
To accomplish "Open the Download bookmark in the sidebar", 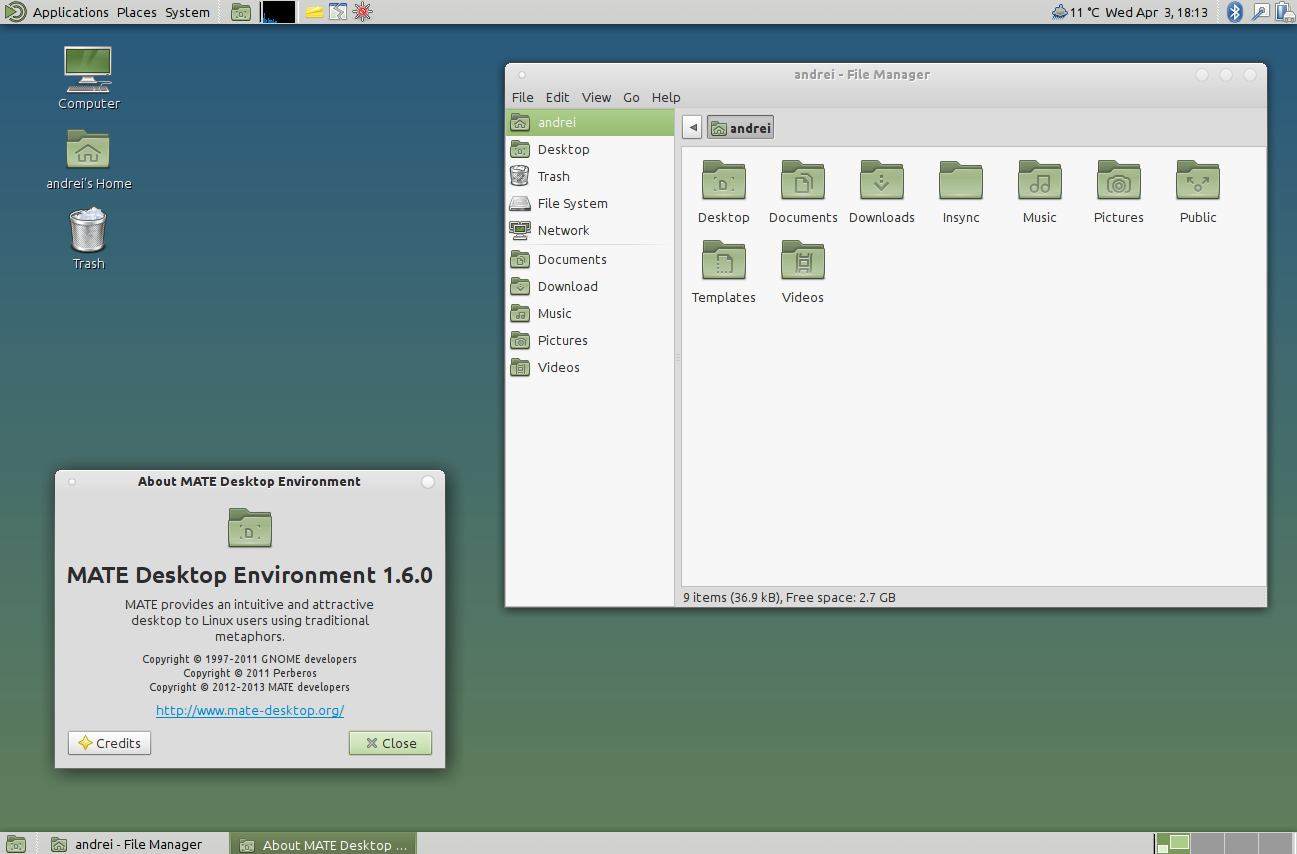I will pos(590,286).
